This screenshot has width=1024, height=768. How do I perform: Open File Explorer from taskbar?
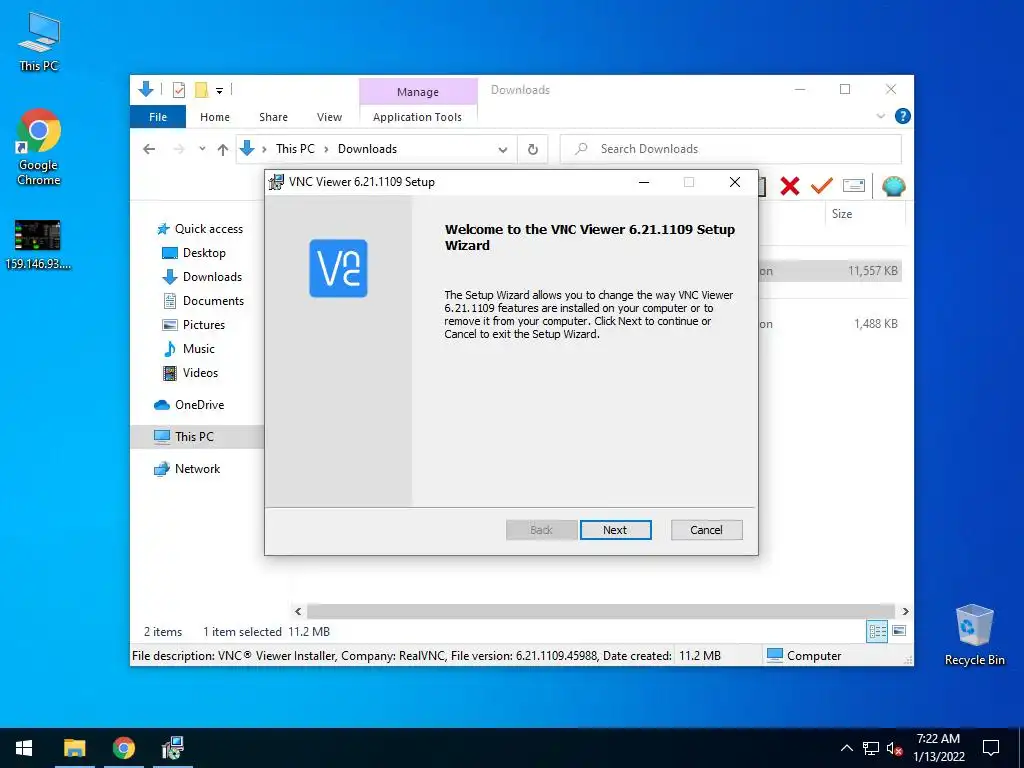tap(74, 748)
